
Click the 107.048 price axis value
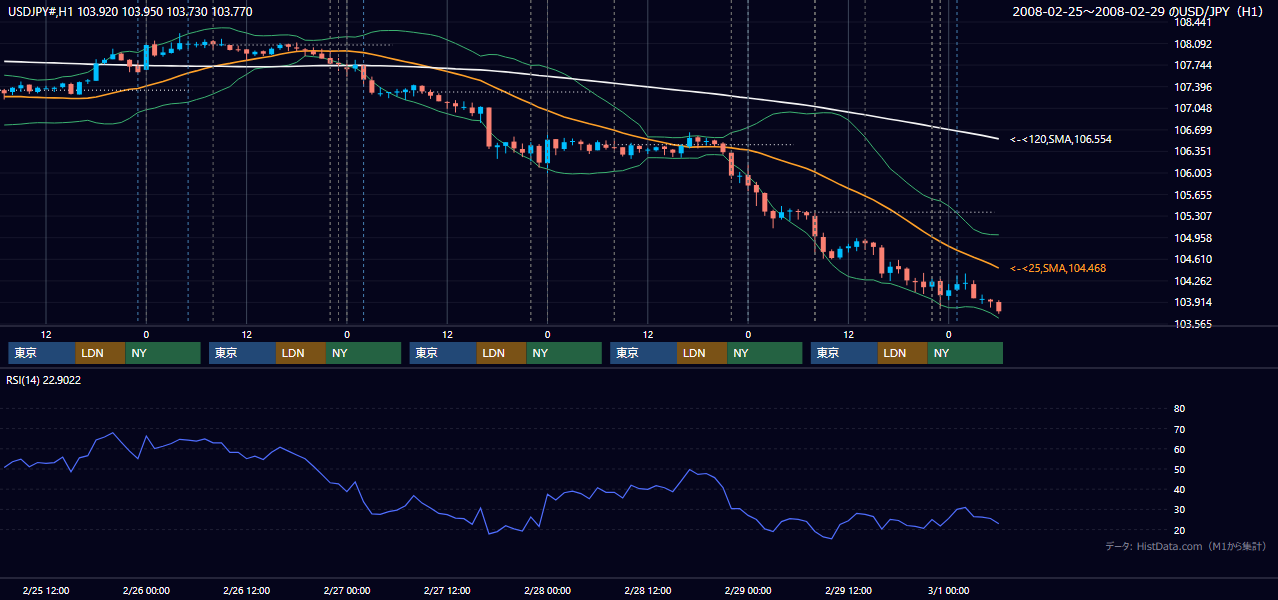click(x=1194, y=108)
